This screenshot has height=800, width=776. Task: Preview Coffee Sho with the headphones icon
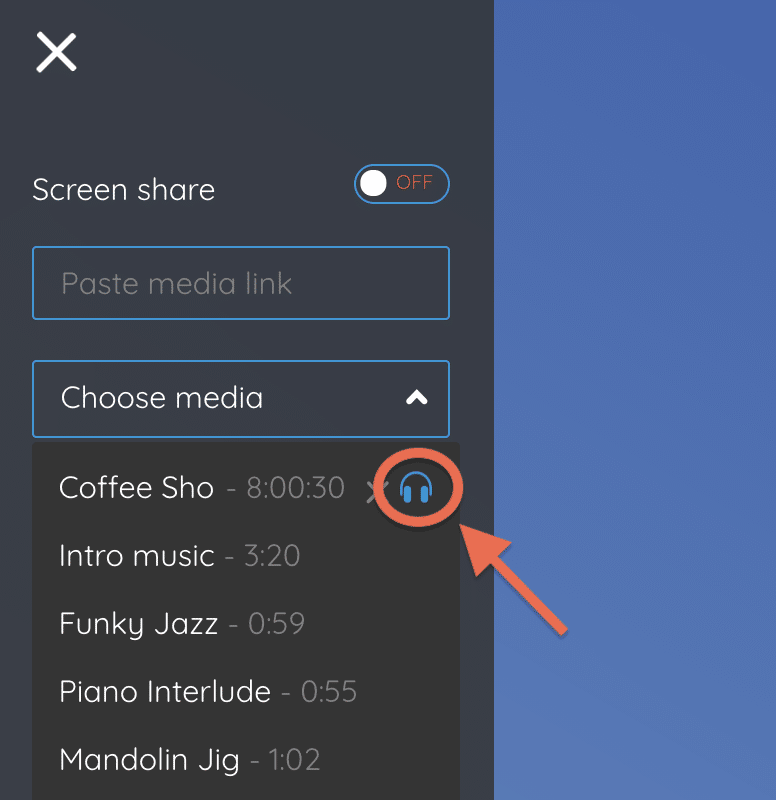point(416,487)
